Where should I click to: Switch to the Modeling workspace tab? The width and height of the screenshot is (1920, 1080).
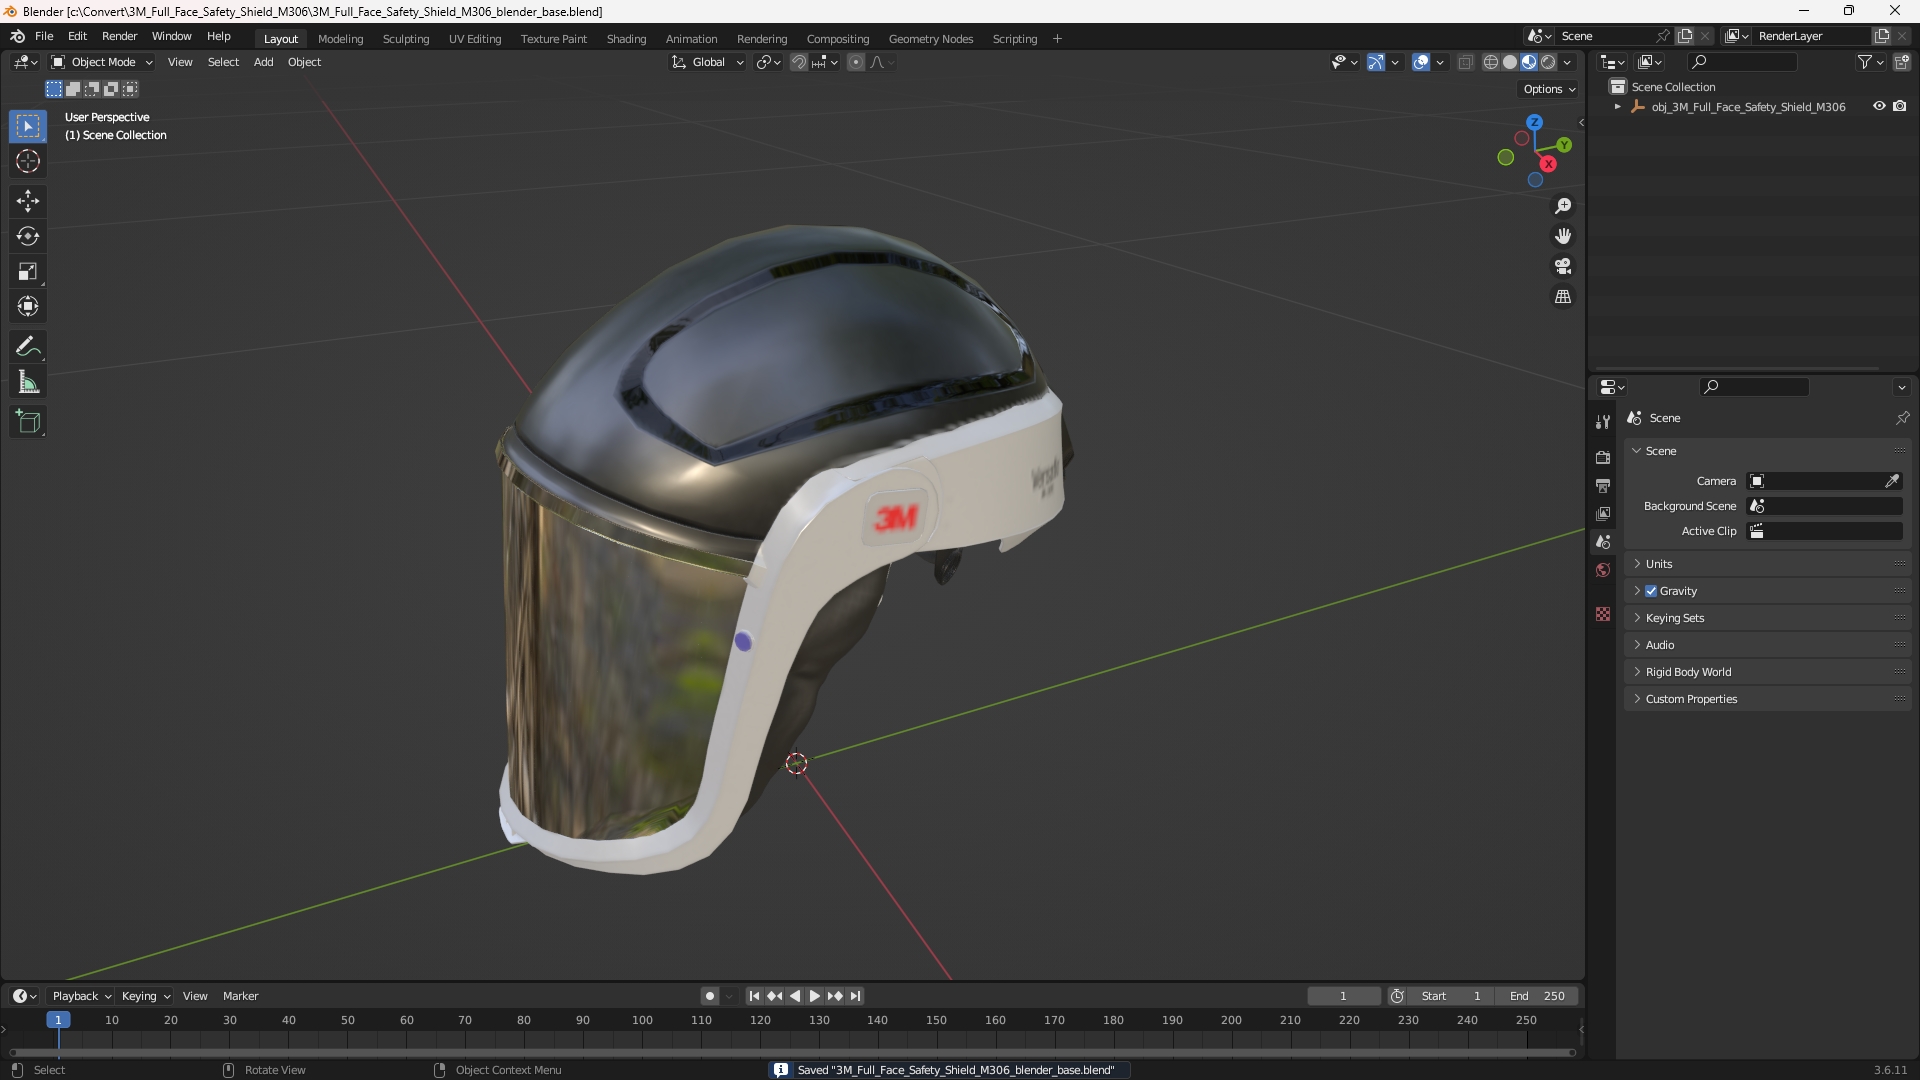tap(340, 39)
